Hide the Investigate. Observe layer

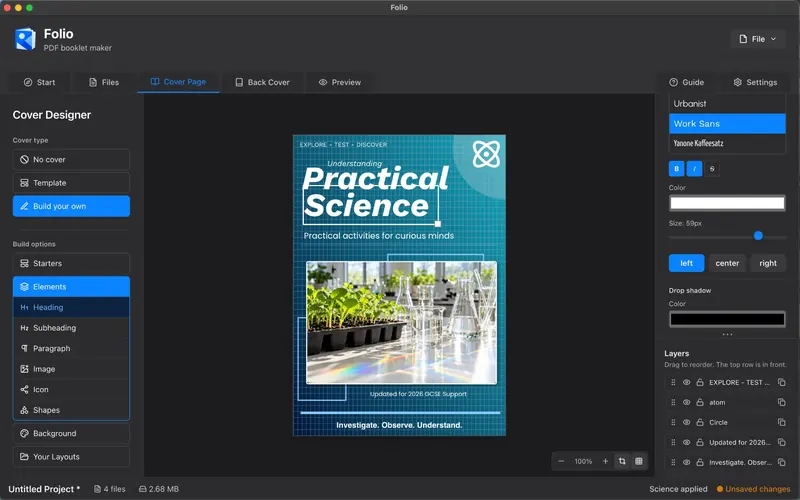coord(686,462)
